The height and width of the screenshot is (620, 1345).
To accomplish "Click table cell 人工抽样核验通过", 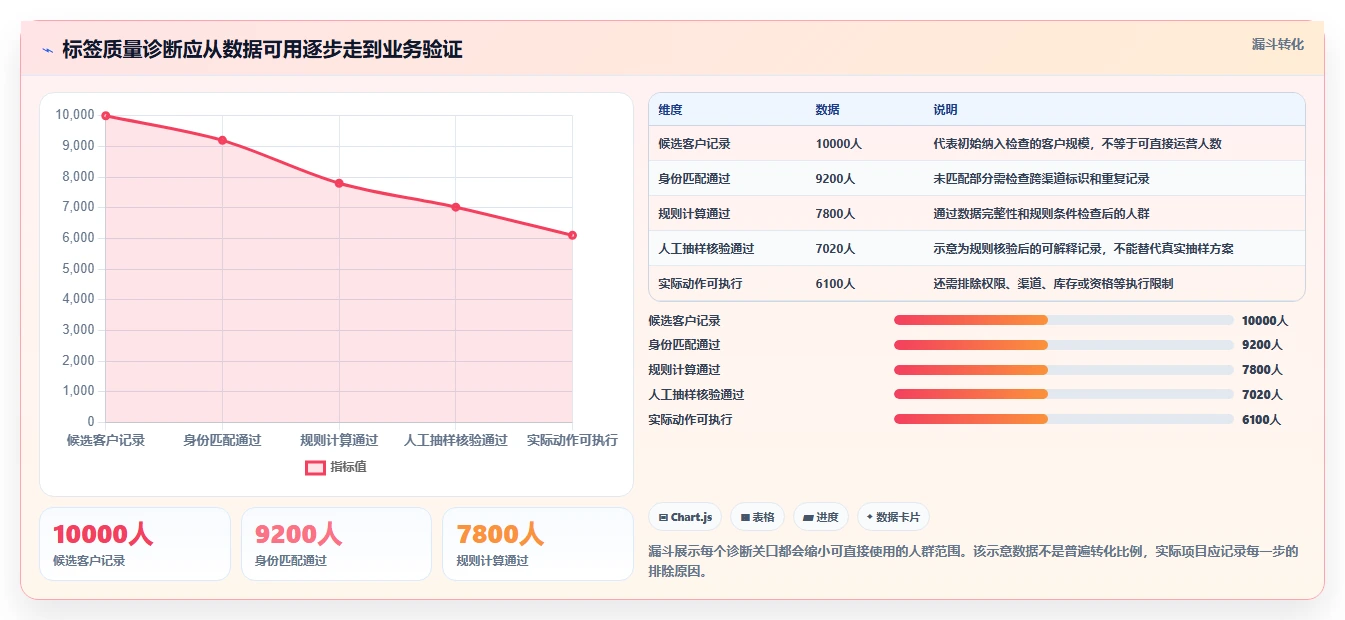I will pyautogui.click(x=706, y=249).
